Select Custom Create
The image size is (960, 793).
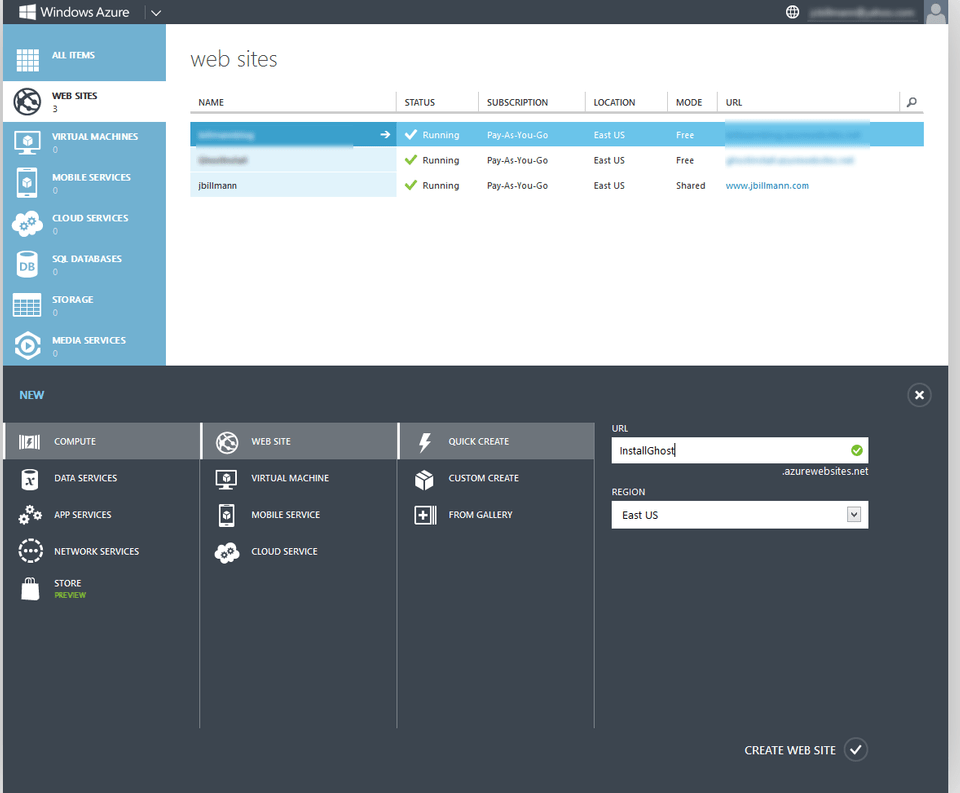click(x=497, y=478)
